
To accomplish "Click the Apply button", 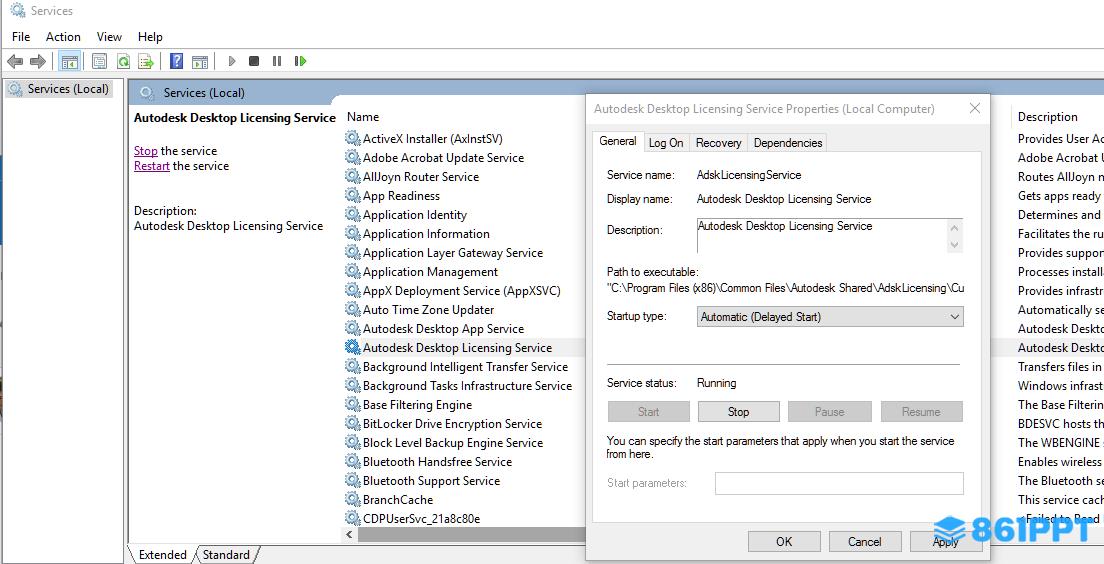I will pyautogui.click(x=946, y=541).
